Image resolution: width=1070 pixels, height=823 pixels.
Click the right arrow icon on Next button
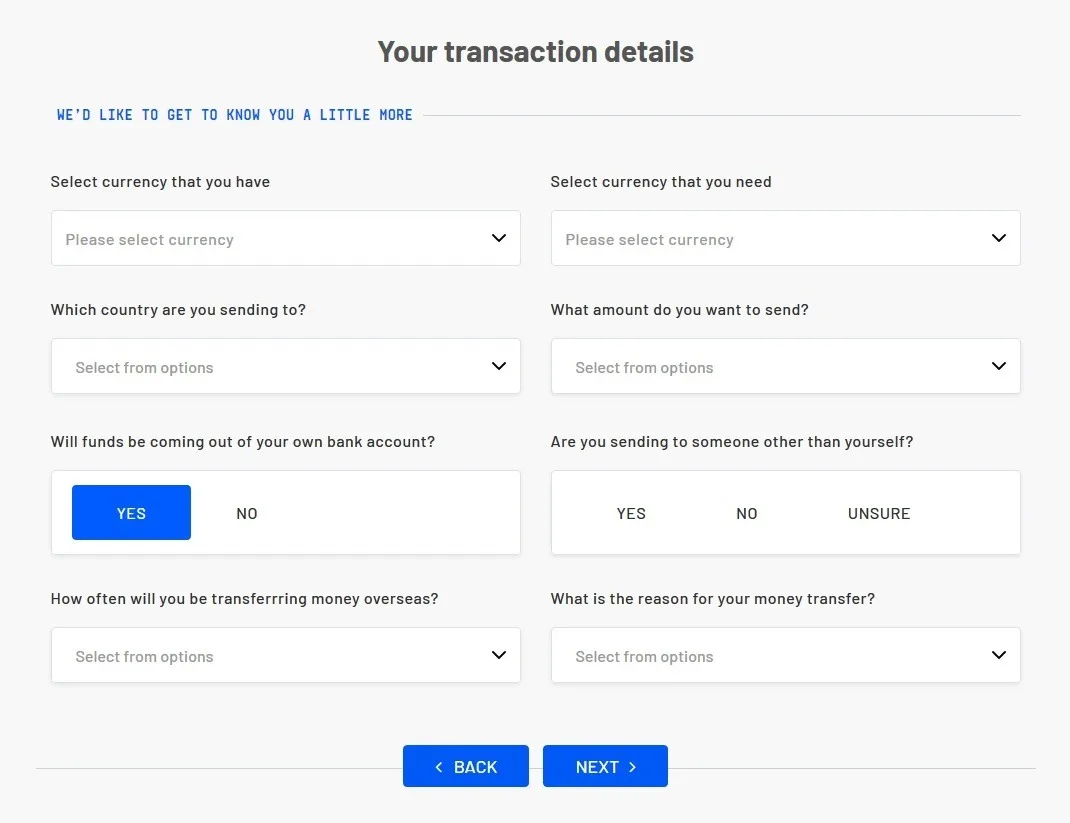click(632, 767)
